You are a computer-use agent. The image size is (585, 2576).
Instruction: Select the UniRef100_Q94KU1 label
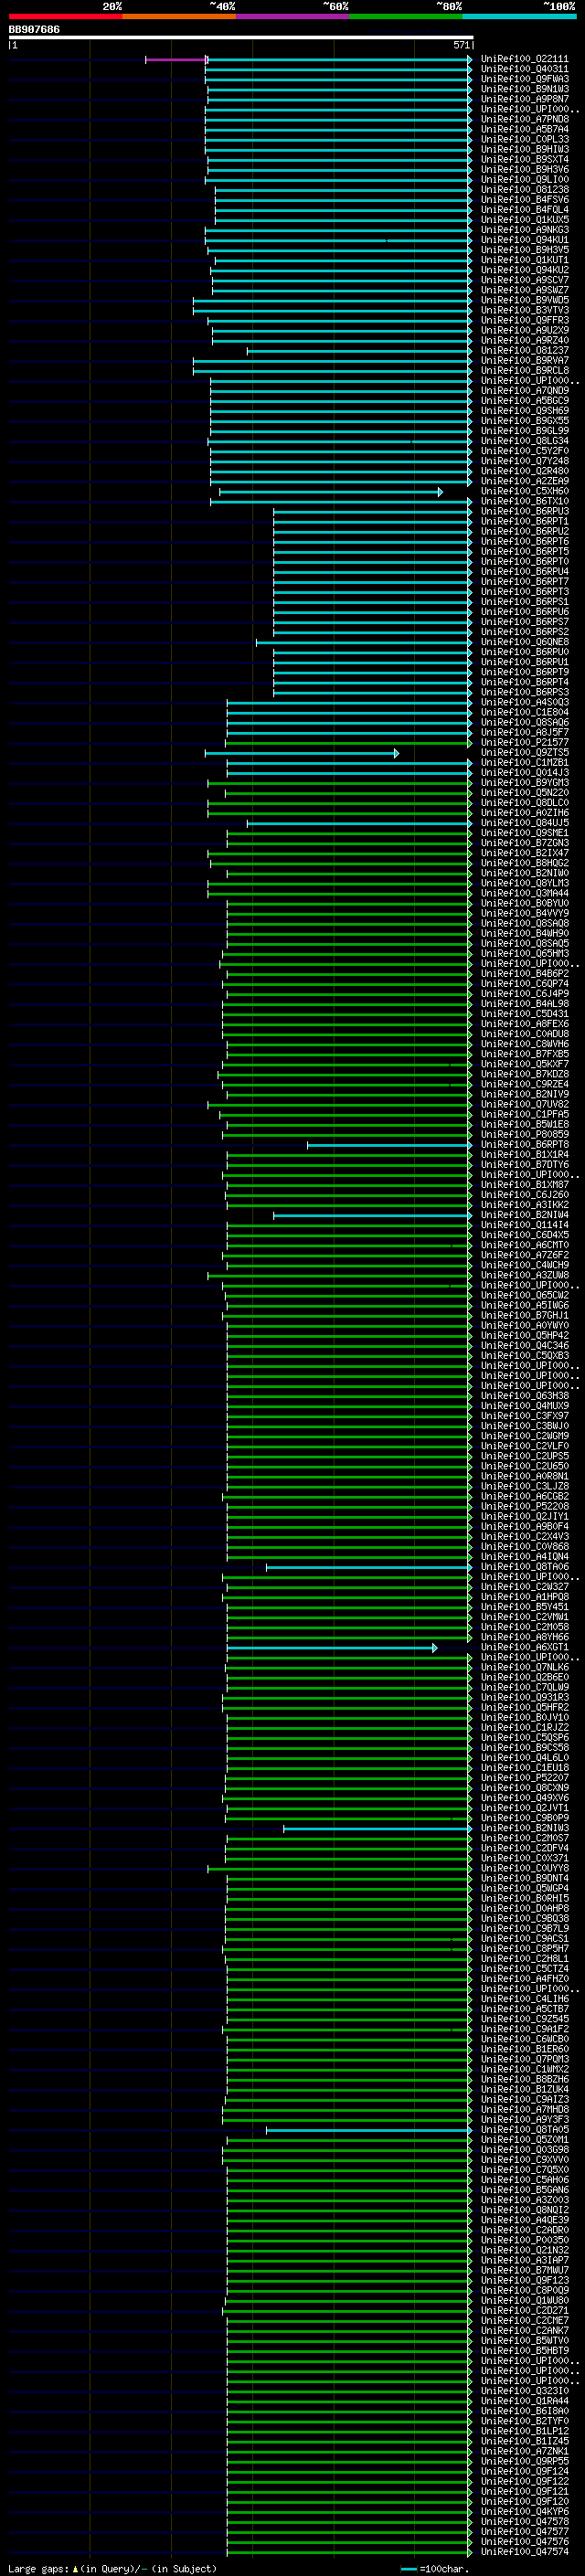(524, 240)
